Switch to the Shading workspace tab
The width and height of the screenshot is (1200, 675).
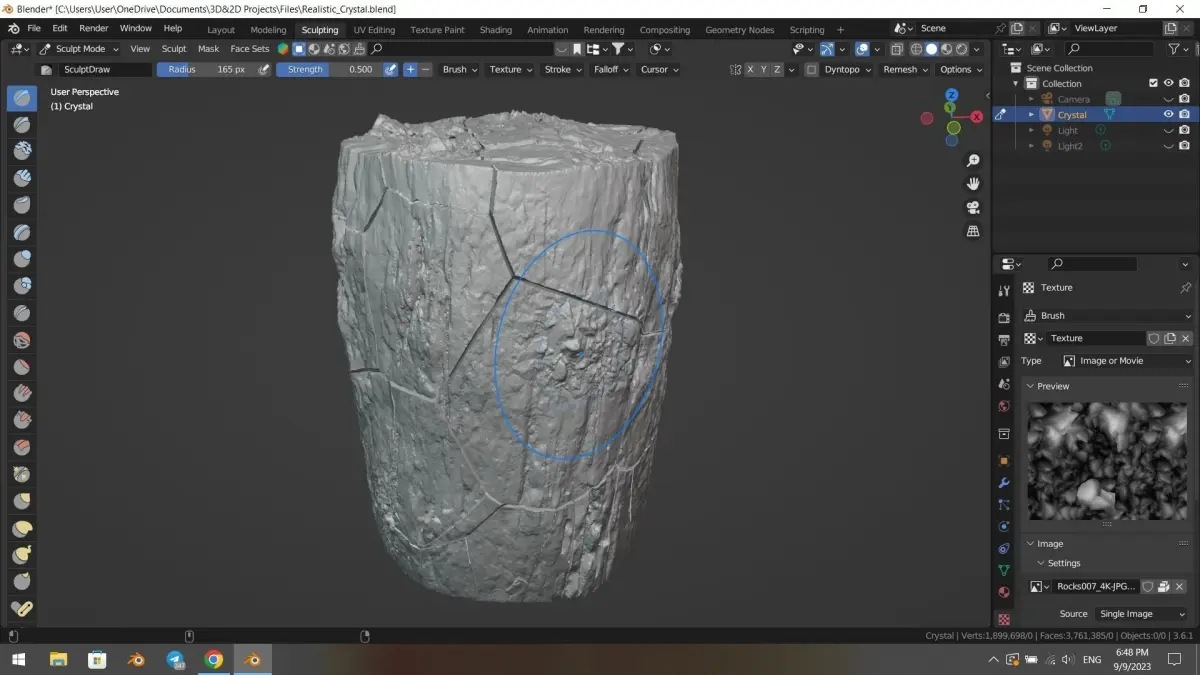tap(495, 30)
